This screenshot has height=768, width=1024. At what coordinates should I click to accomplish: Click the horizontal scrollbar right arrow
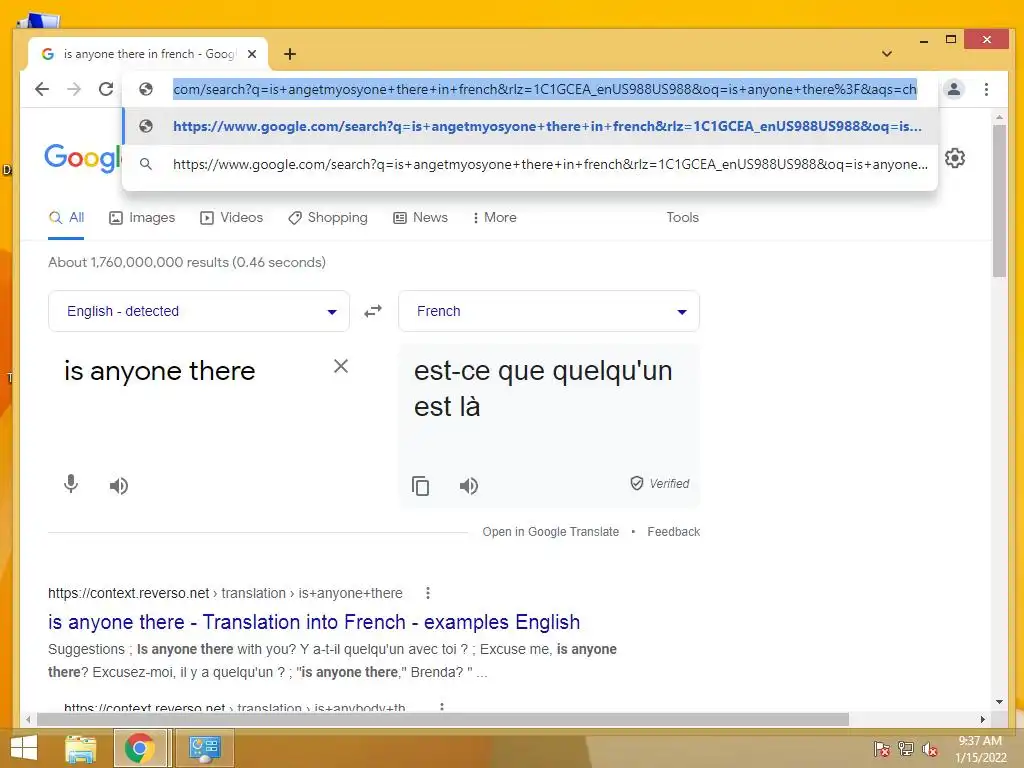tap(982, 719)
